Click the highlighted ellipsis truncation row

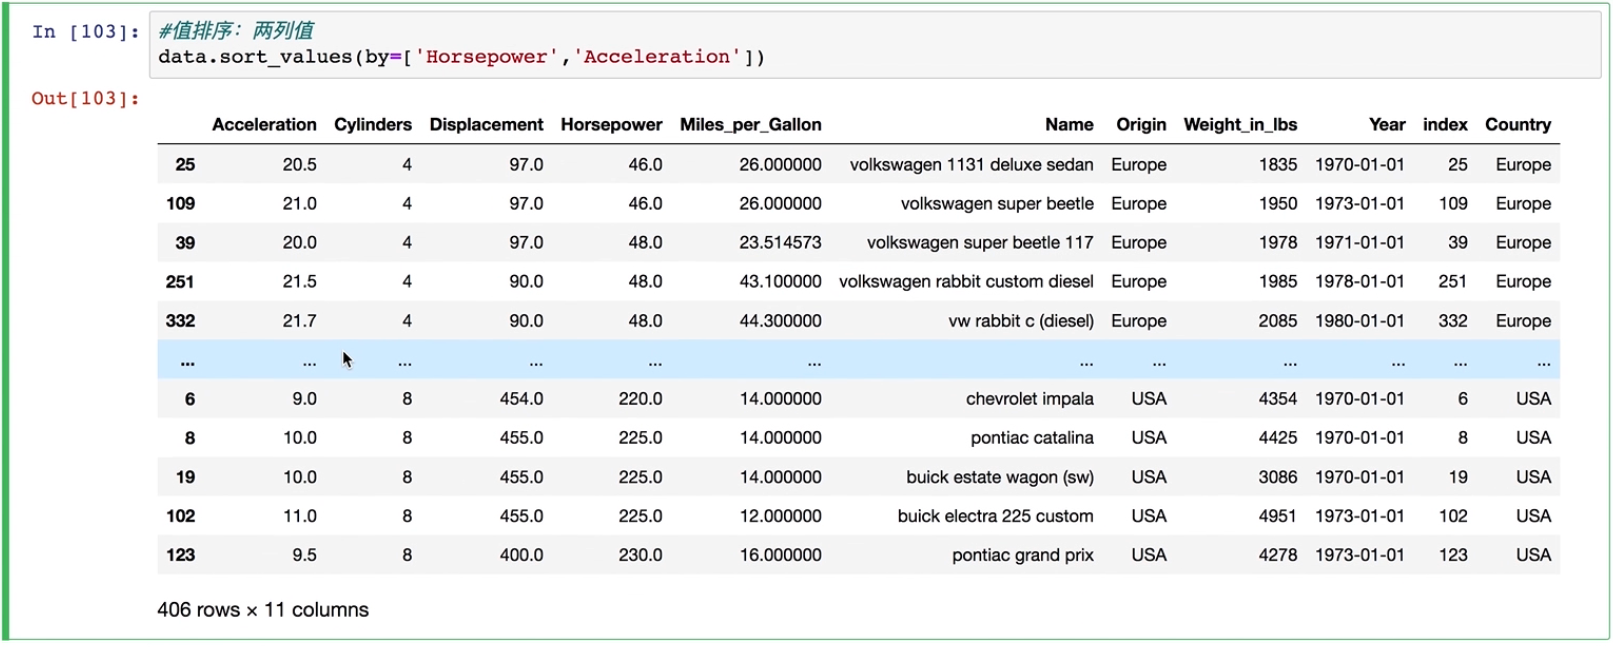[x=858, y=360]
